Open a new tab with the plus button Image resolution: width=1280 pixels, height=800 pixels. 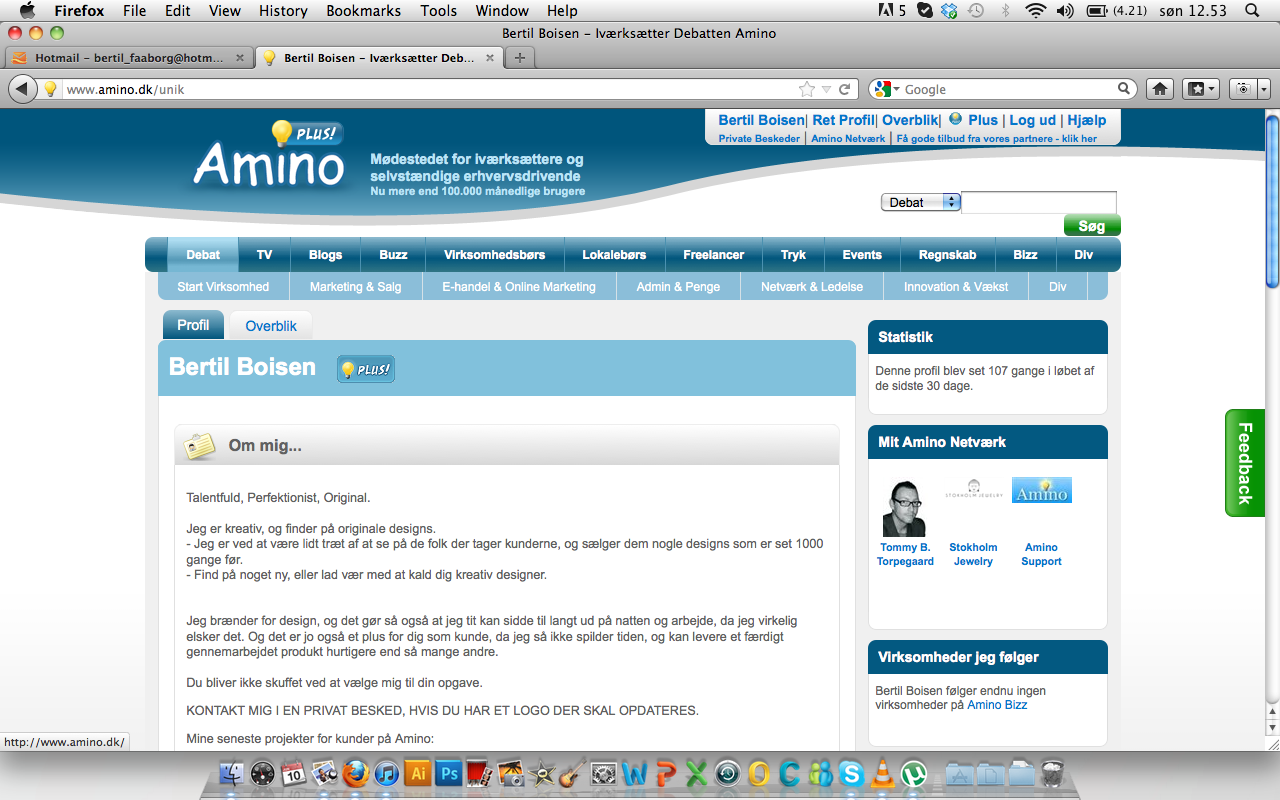tap(519, 58)
